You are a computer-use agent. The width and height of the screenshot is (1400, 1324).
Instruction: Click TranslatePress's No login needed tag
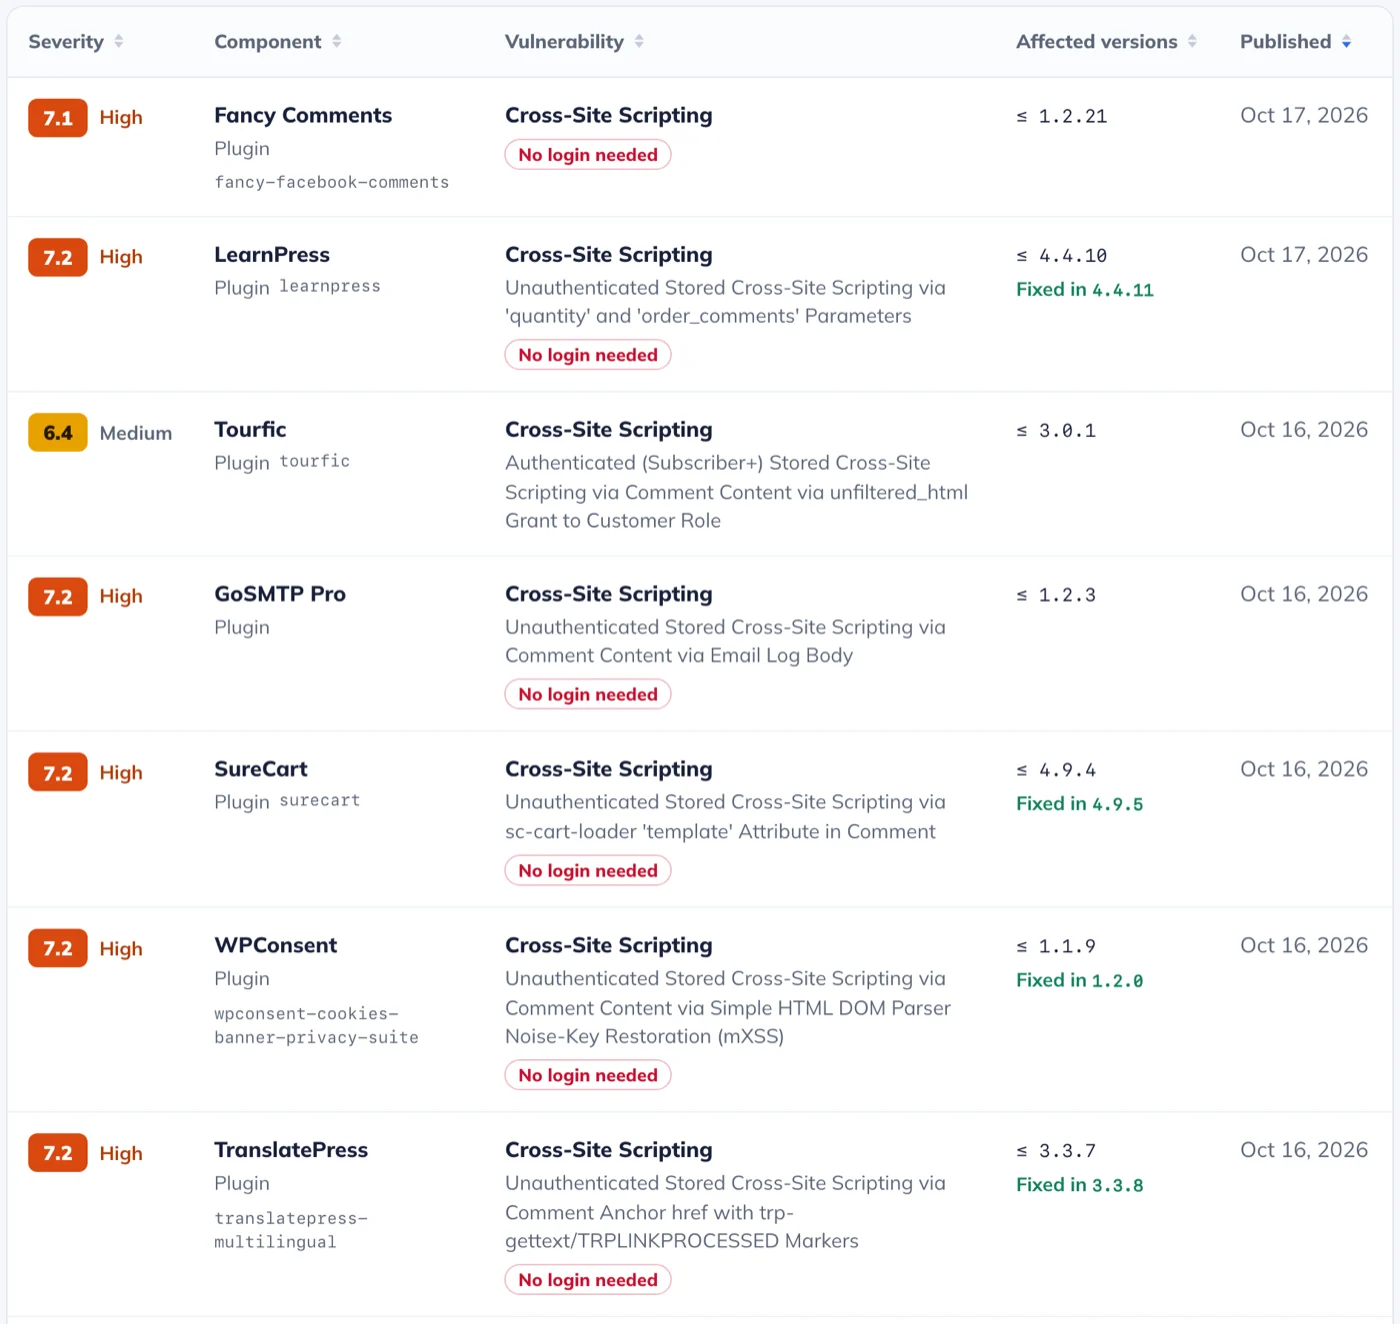588,1280
